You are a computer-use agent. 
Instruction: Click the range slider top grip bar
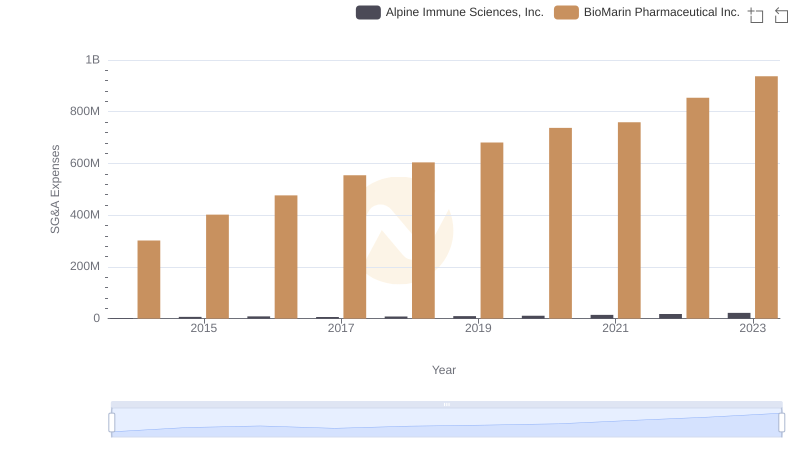coord(446,404)
